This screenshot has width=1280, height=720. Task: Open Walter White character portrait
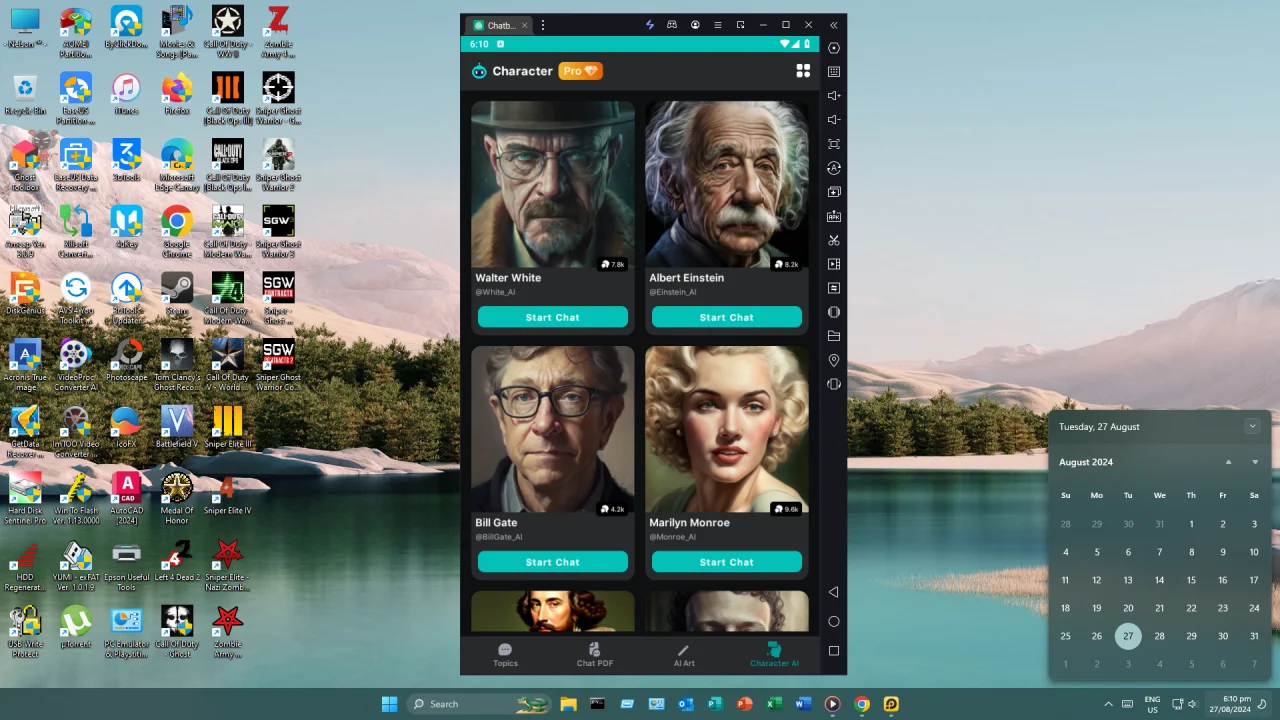pos(553,184)
